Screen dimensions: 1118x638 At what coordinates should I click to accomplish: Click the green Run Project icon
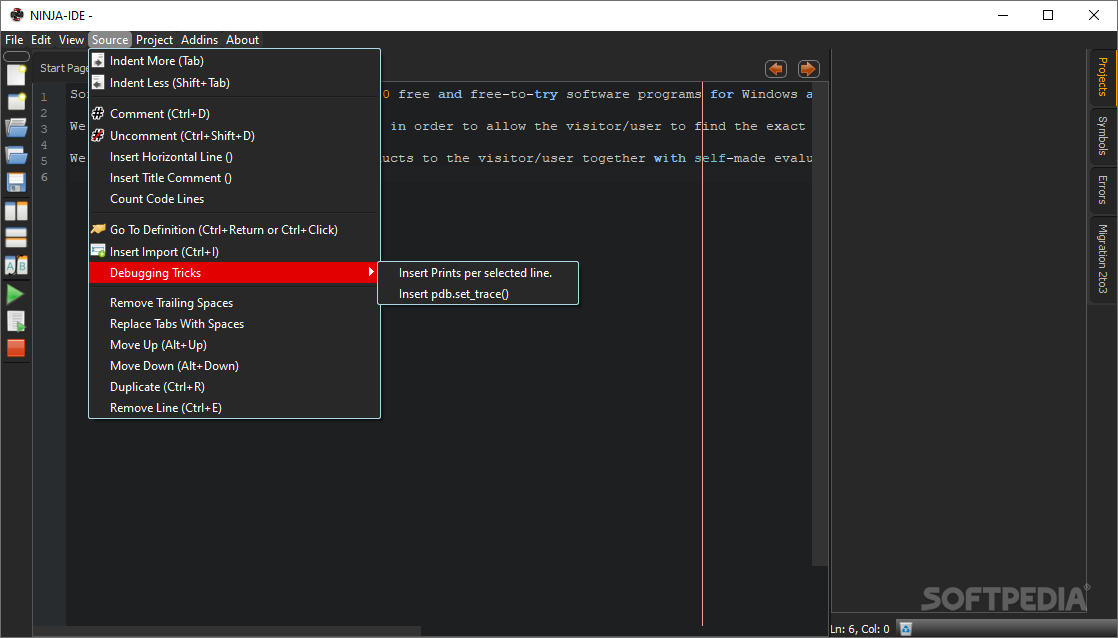[15, 294]
